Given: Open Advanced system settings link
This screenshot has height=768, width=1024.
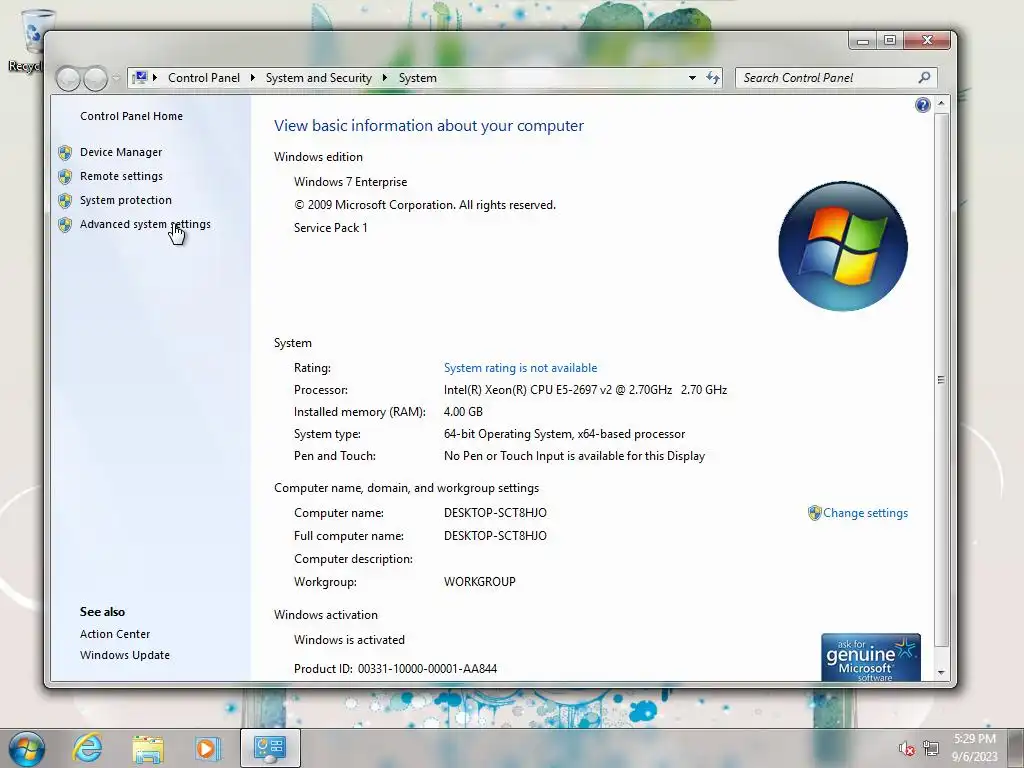Looking at the screenshot, I should click(145, 224).
